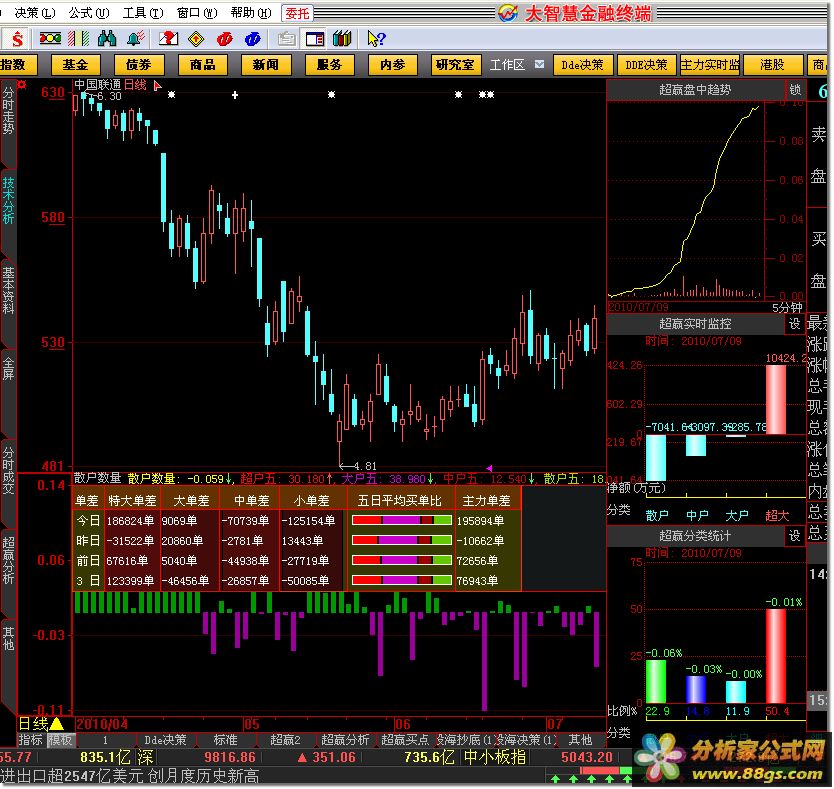Click the yellow triangle next to 日线 period
The height and width of the screenshot is (789, 834).
coord(56,724)
